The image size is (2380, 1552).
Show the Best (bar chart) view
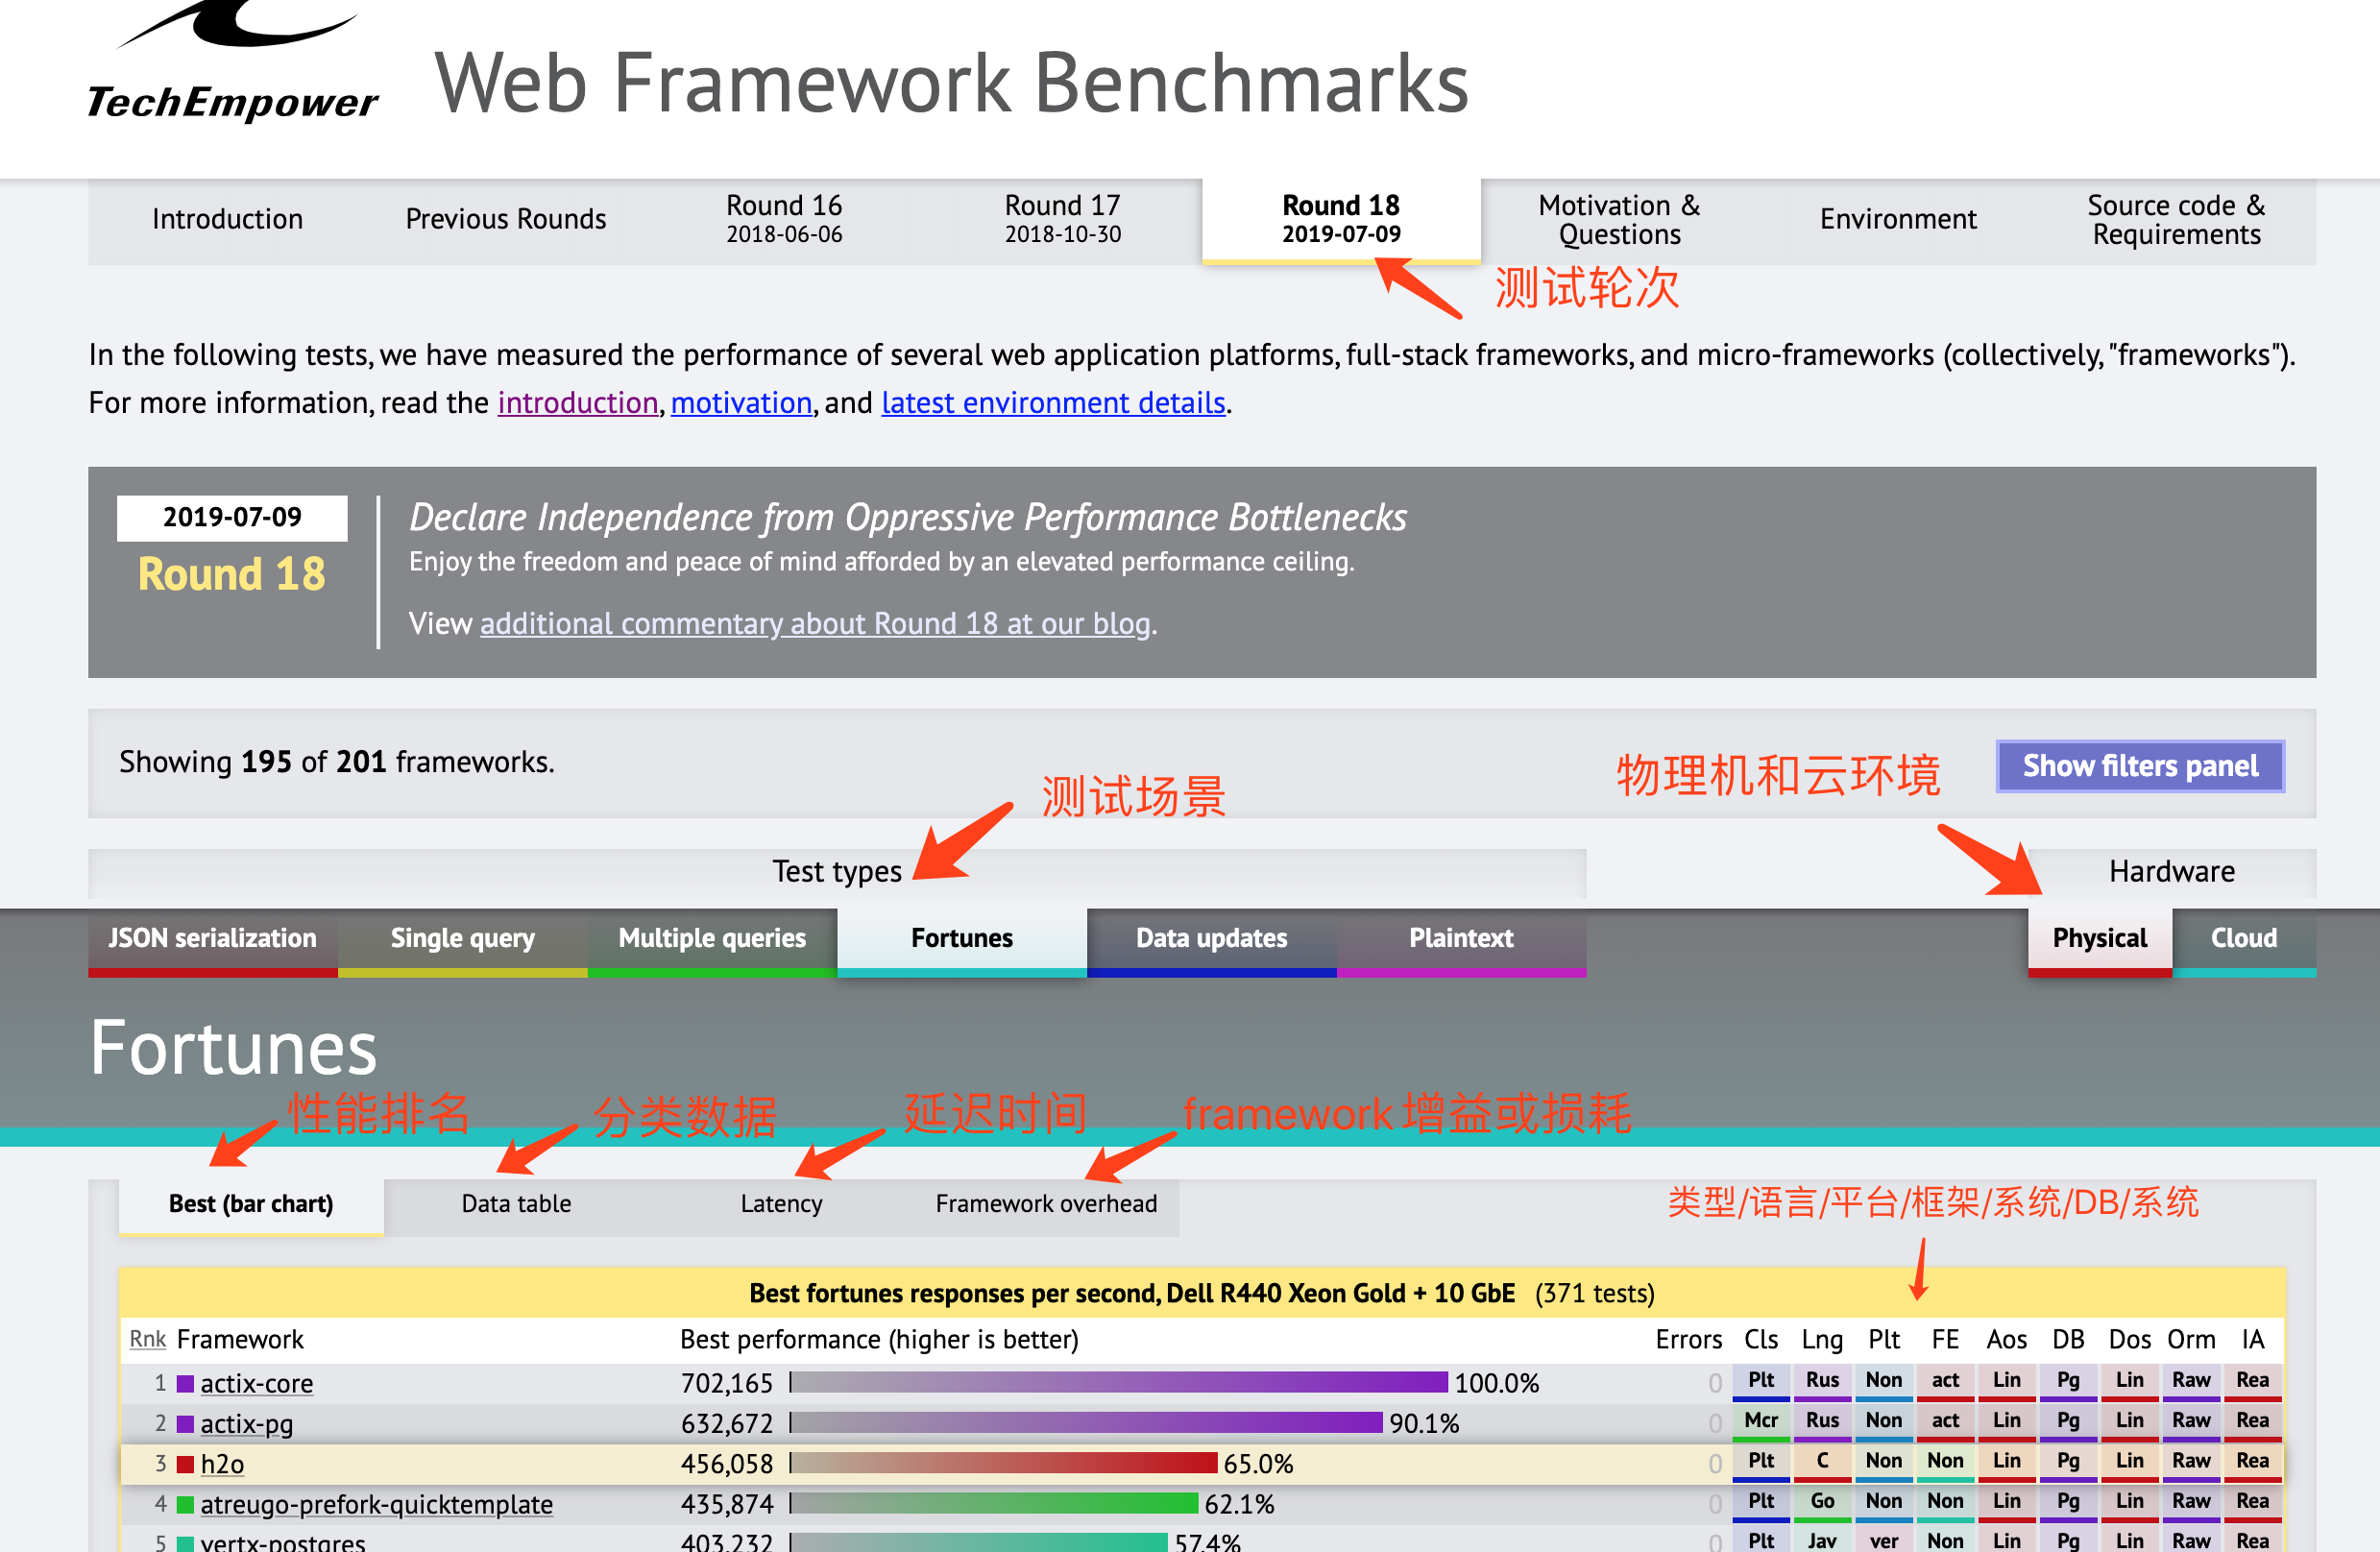pyautogui.click(x=251, y=1205)
